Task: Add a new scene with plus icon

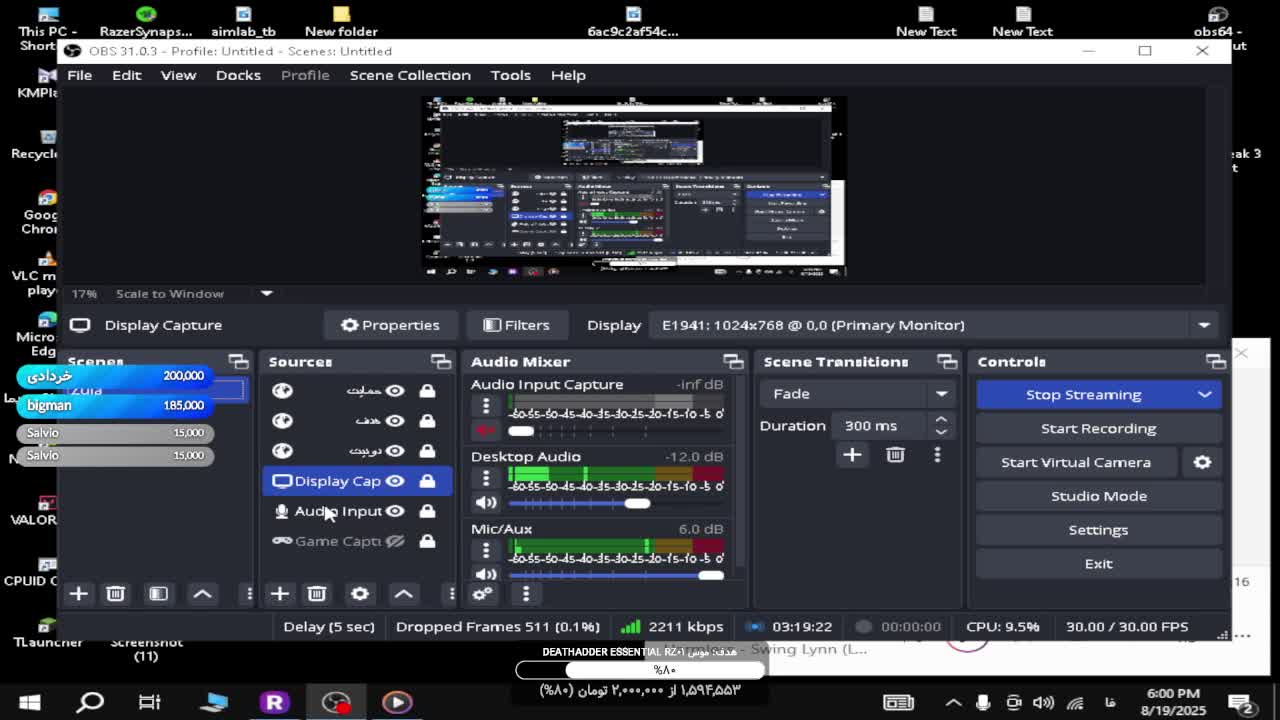Action: [78, 594]
